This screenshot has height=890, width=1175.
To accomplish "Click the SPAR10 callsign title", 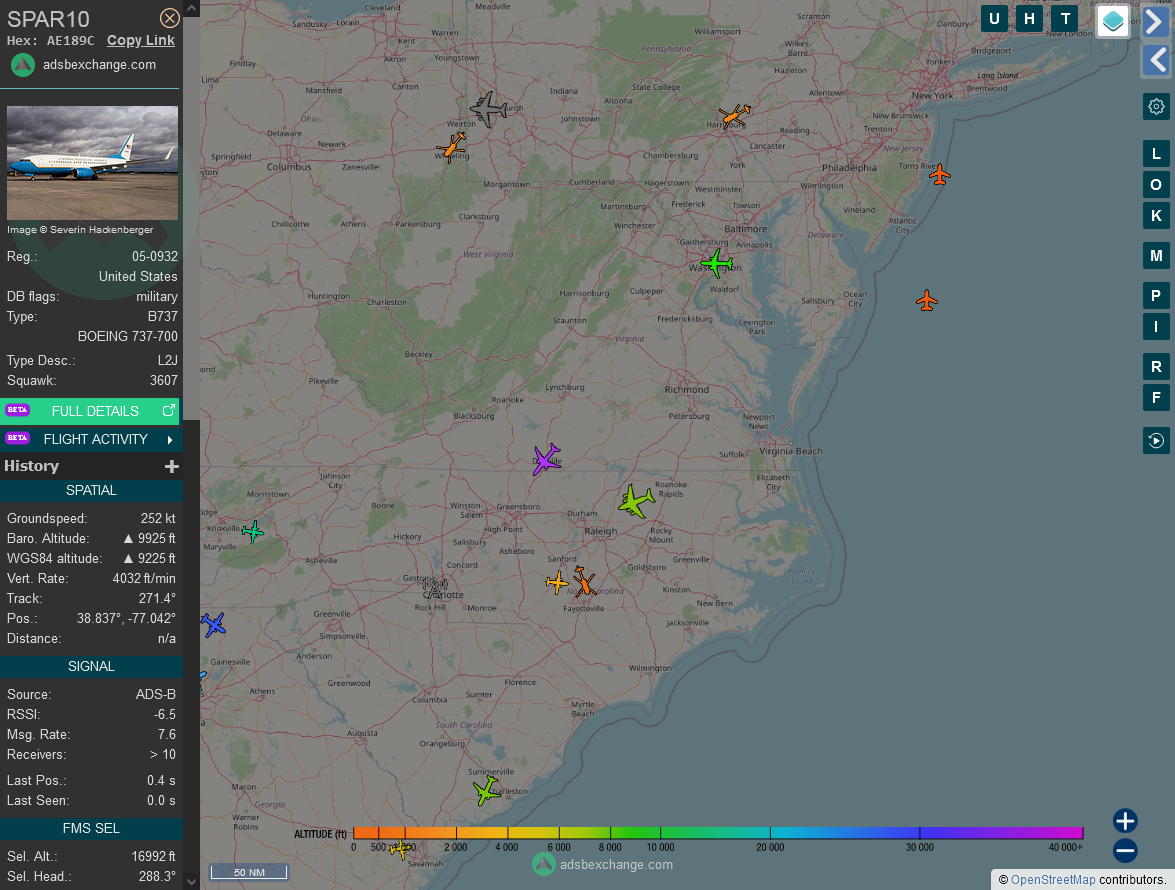I will tap(48, 19).
